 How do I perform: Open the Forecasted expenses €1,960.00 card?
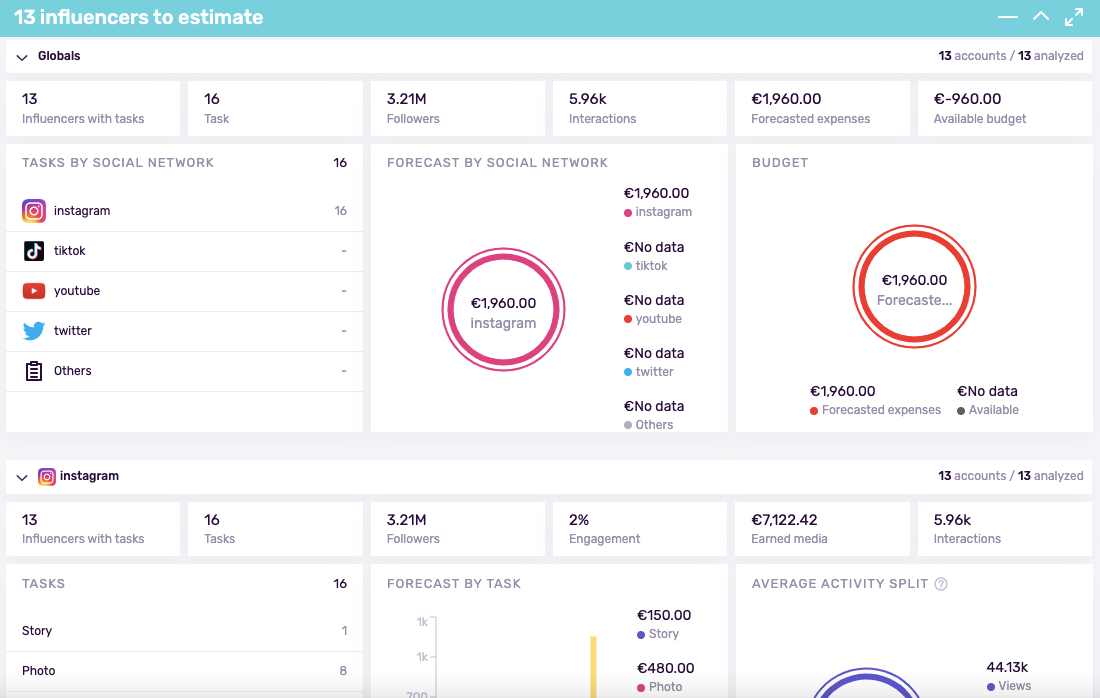click(822, 108)
